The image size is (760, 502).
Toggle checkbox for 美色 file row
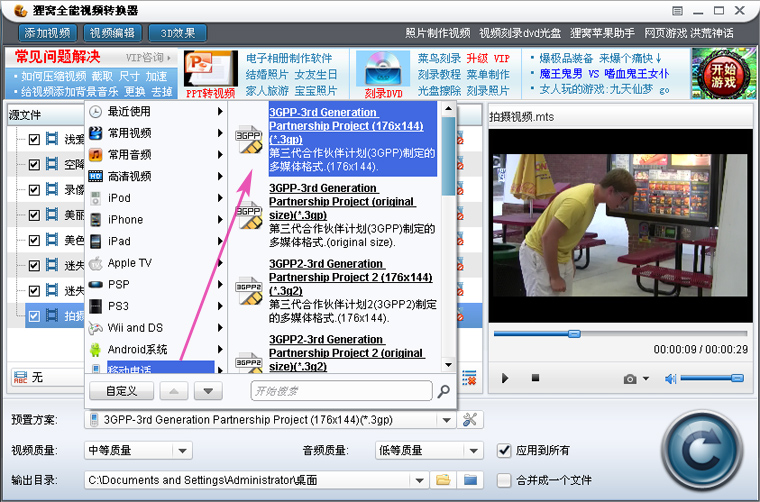(34, 240)
